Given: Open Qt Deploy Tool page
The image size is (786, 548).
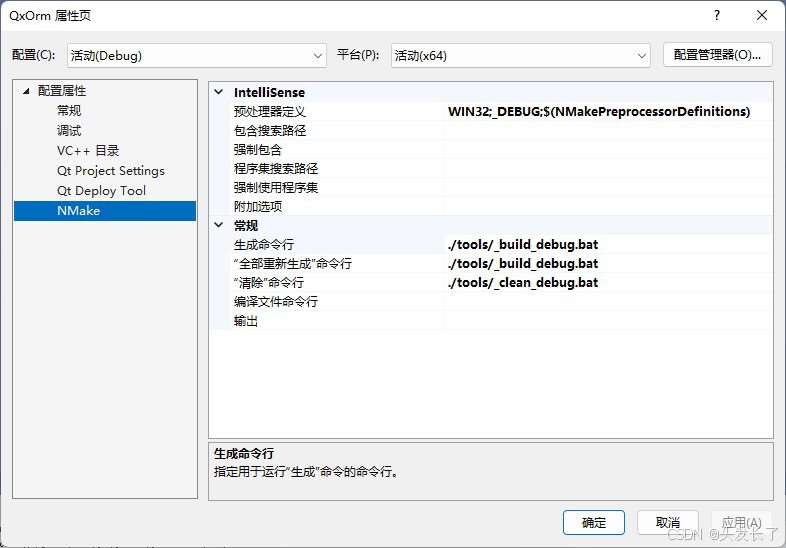Looking at the screenshot, I should [x=101, y=191].
